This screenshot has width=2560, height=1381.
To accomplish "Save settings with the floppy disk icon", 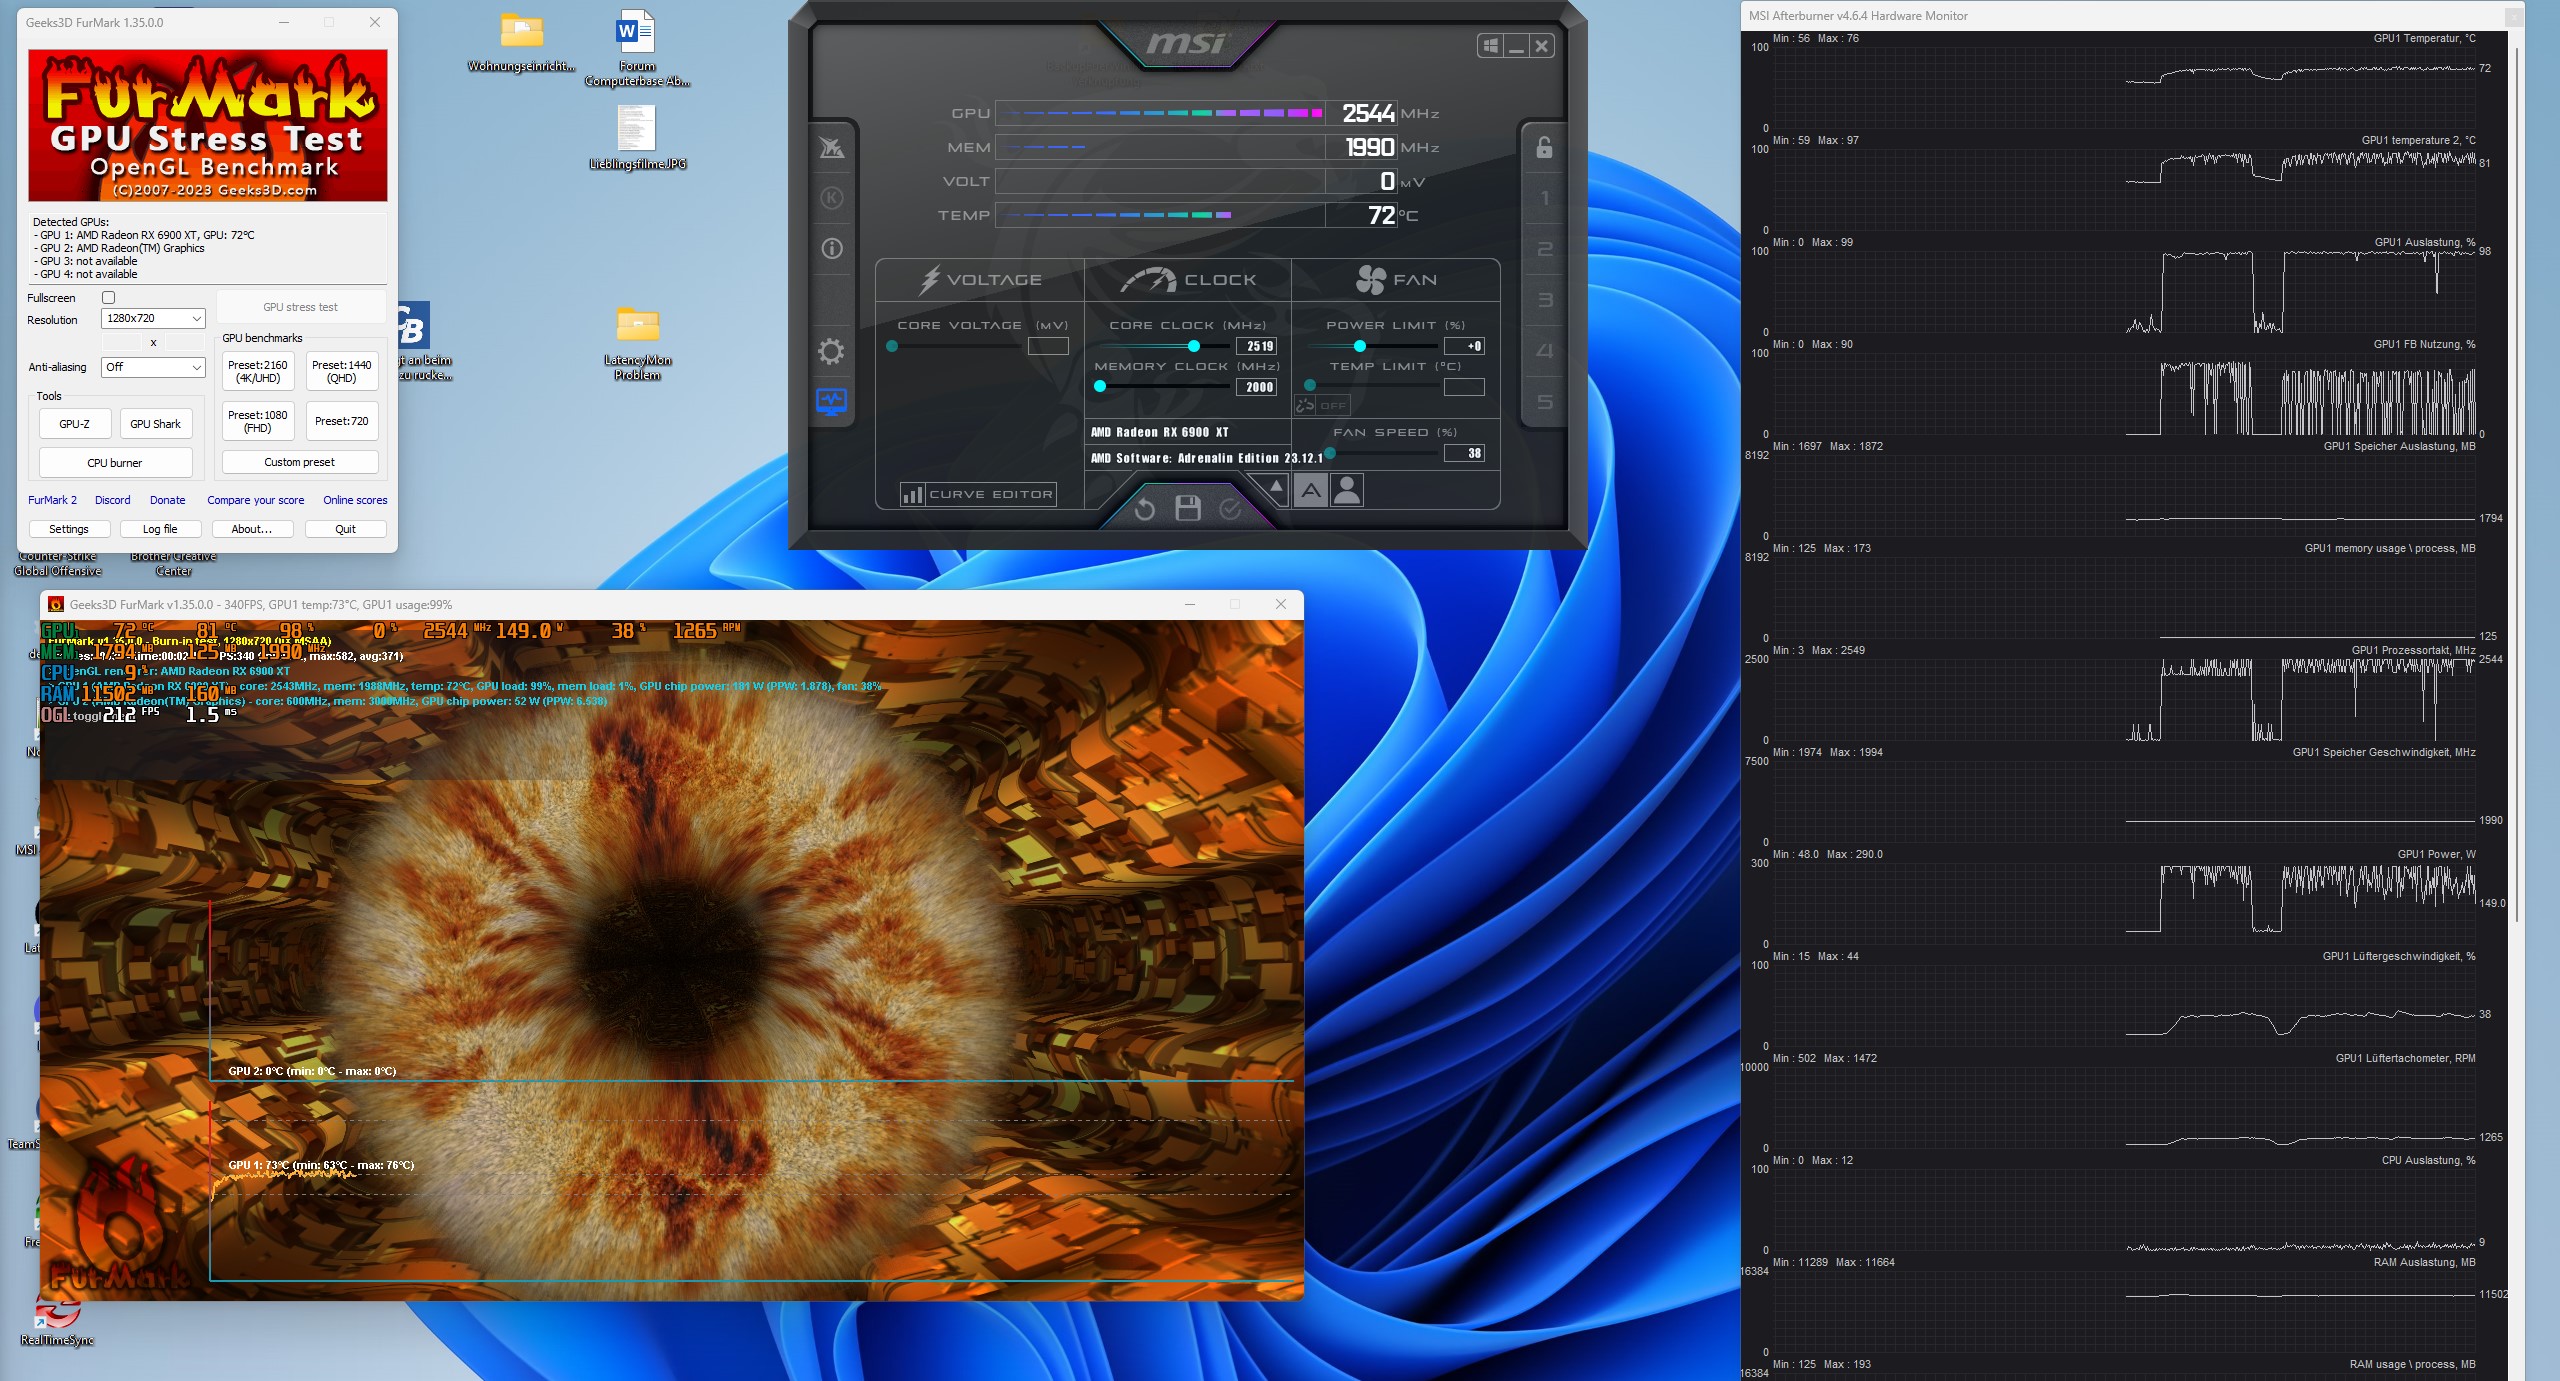I will 1187,509.
